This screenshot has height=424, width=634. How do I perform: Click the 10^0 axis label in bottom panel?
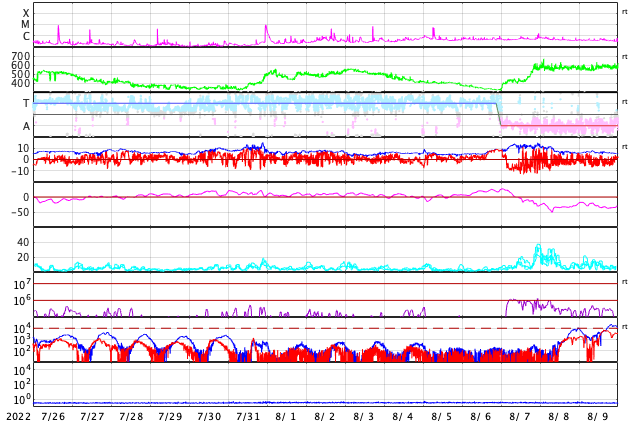tap(22, 400)
